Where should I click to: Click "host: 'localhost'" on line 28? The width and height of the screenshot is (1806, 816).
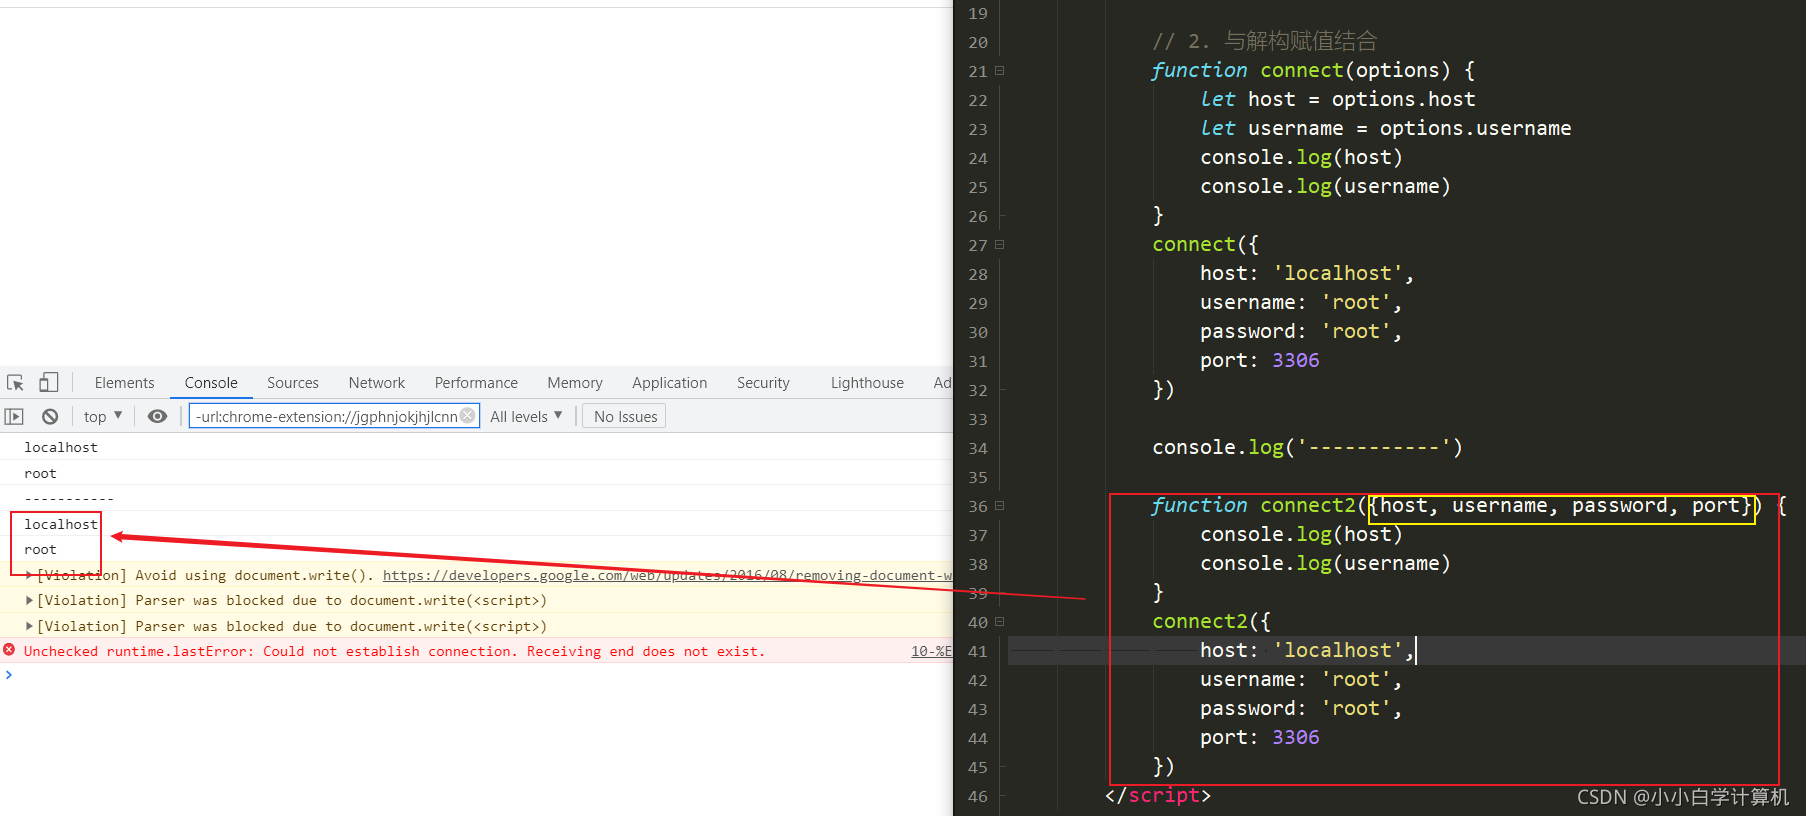(x=1307, y=273)
